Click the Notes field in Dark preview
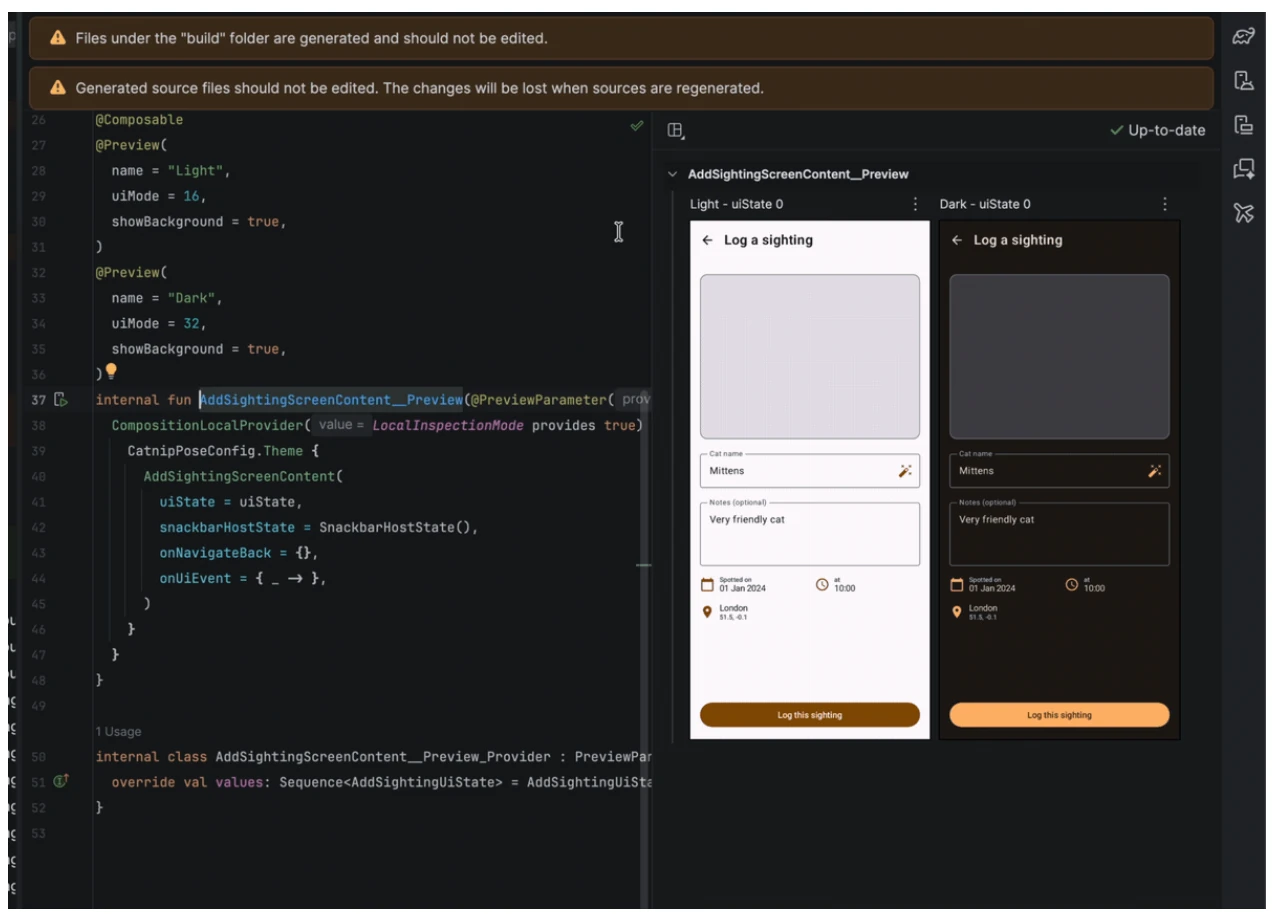 click(1059, 534)
